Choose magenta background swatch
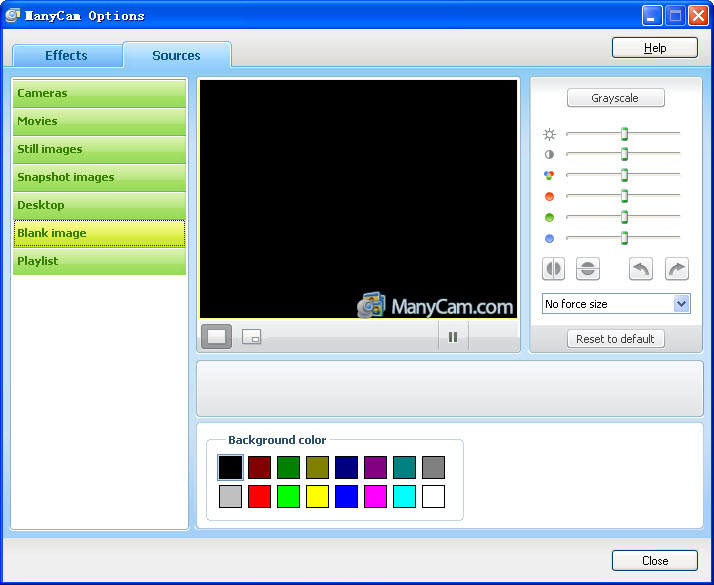 pos(375,496)
